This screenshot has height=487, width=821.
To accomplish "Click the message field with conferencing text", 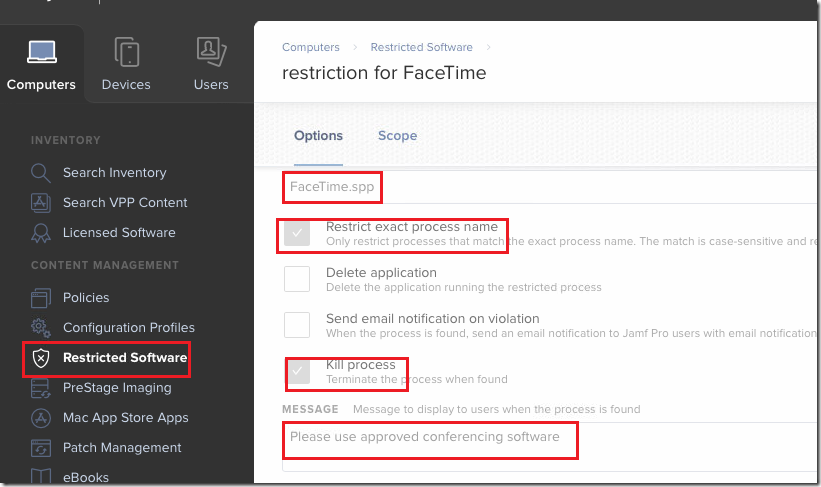I will point(550,447).
